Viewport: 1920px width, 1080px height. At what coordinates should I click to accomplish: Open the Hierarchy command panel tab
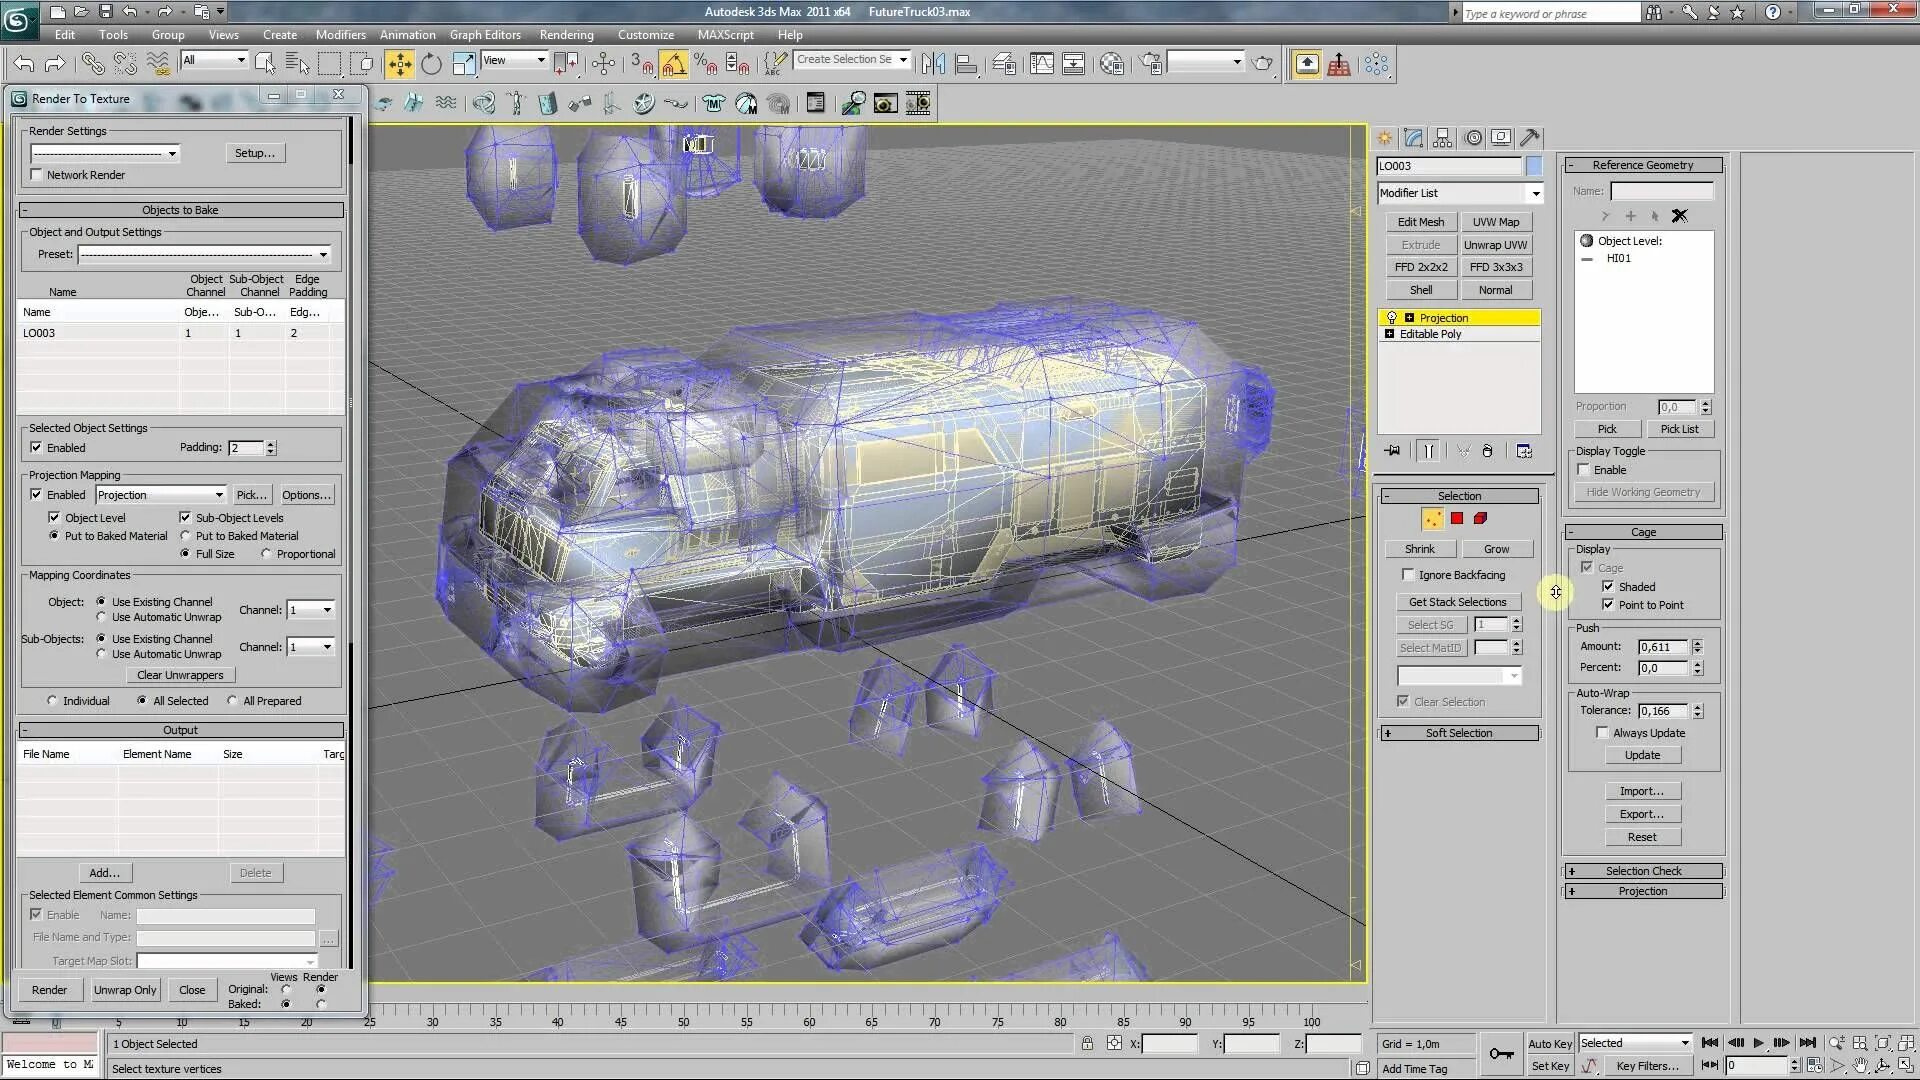pos(1442,138)
